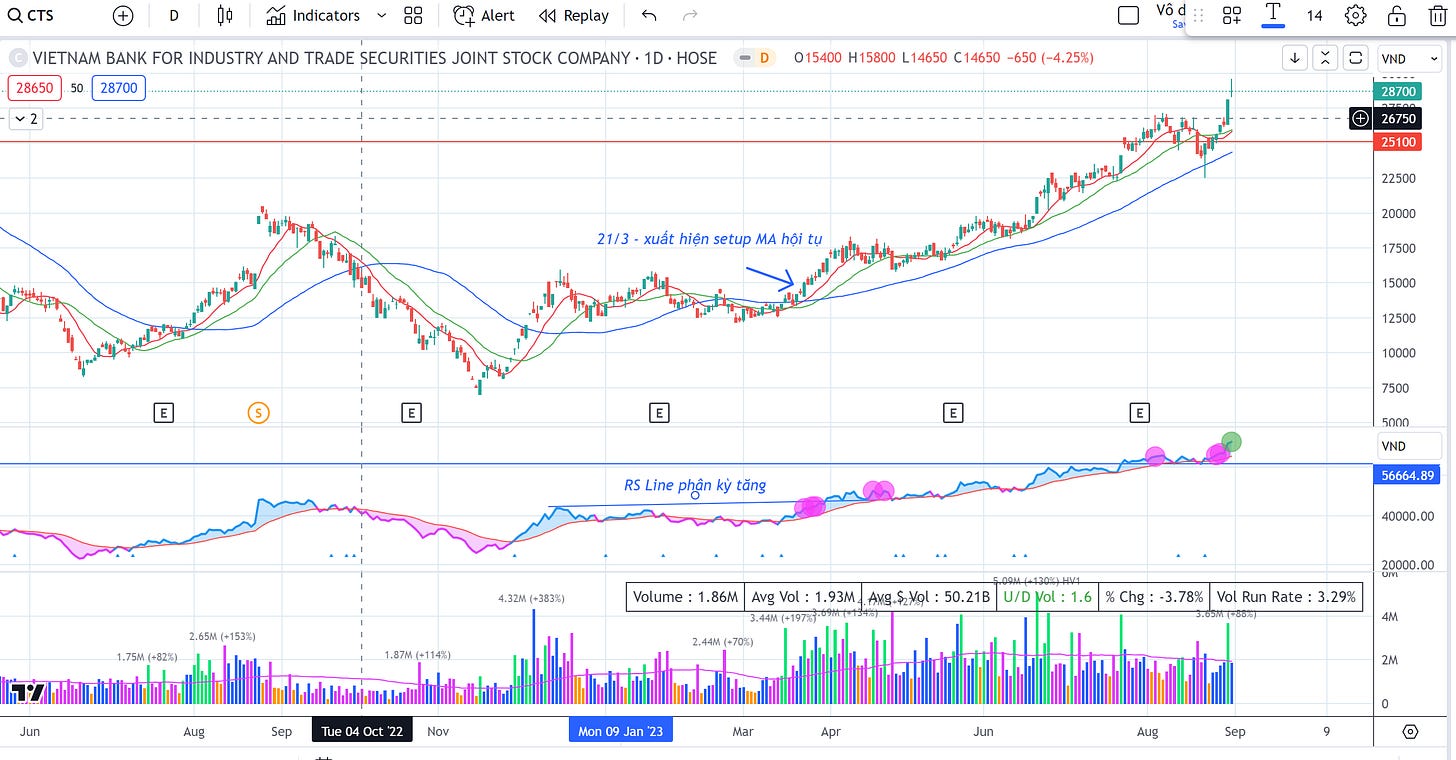Expand the favorite indicators chevron
Screen dimensions: 1456x760
pos(381,15)
